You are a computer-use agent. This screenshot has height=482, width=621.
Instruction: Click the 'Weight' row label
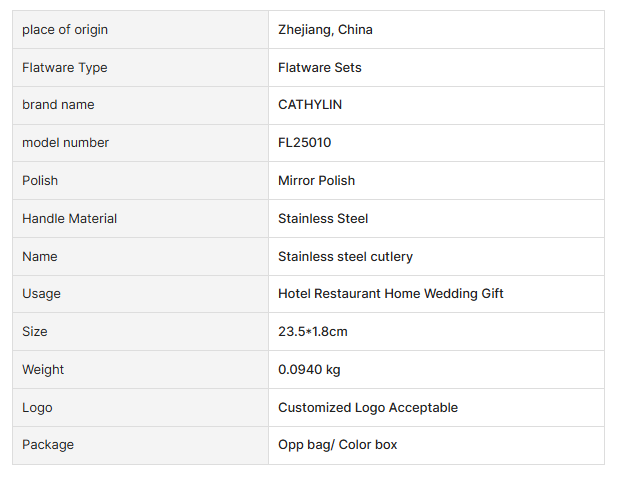(x=43, y=370)
